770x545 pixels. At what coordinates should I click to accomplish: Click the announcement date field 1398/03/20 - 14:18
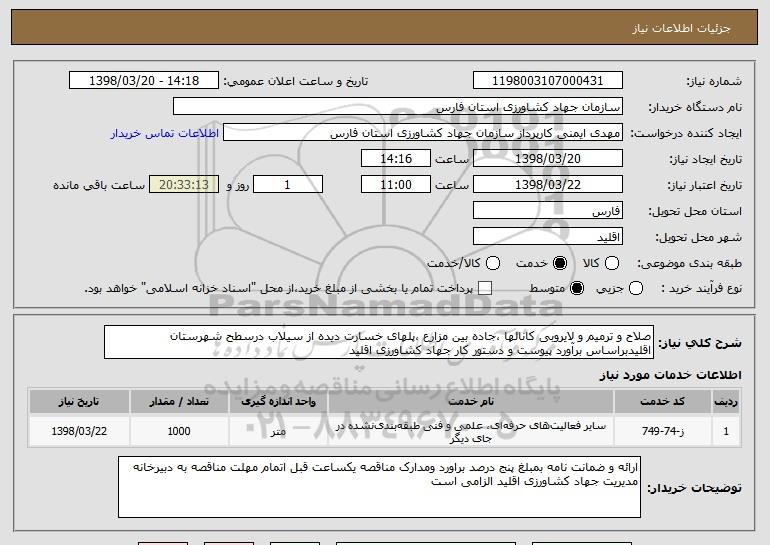144,81
